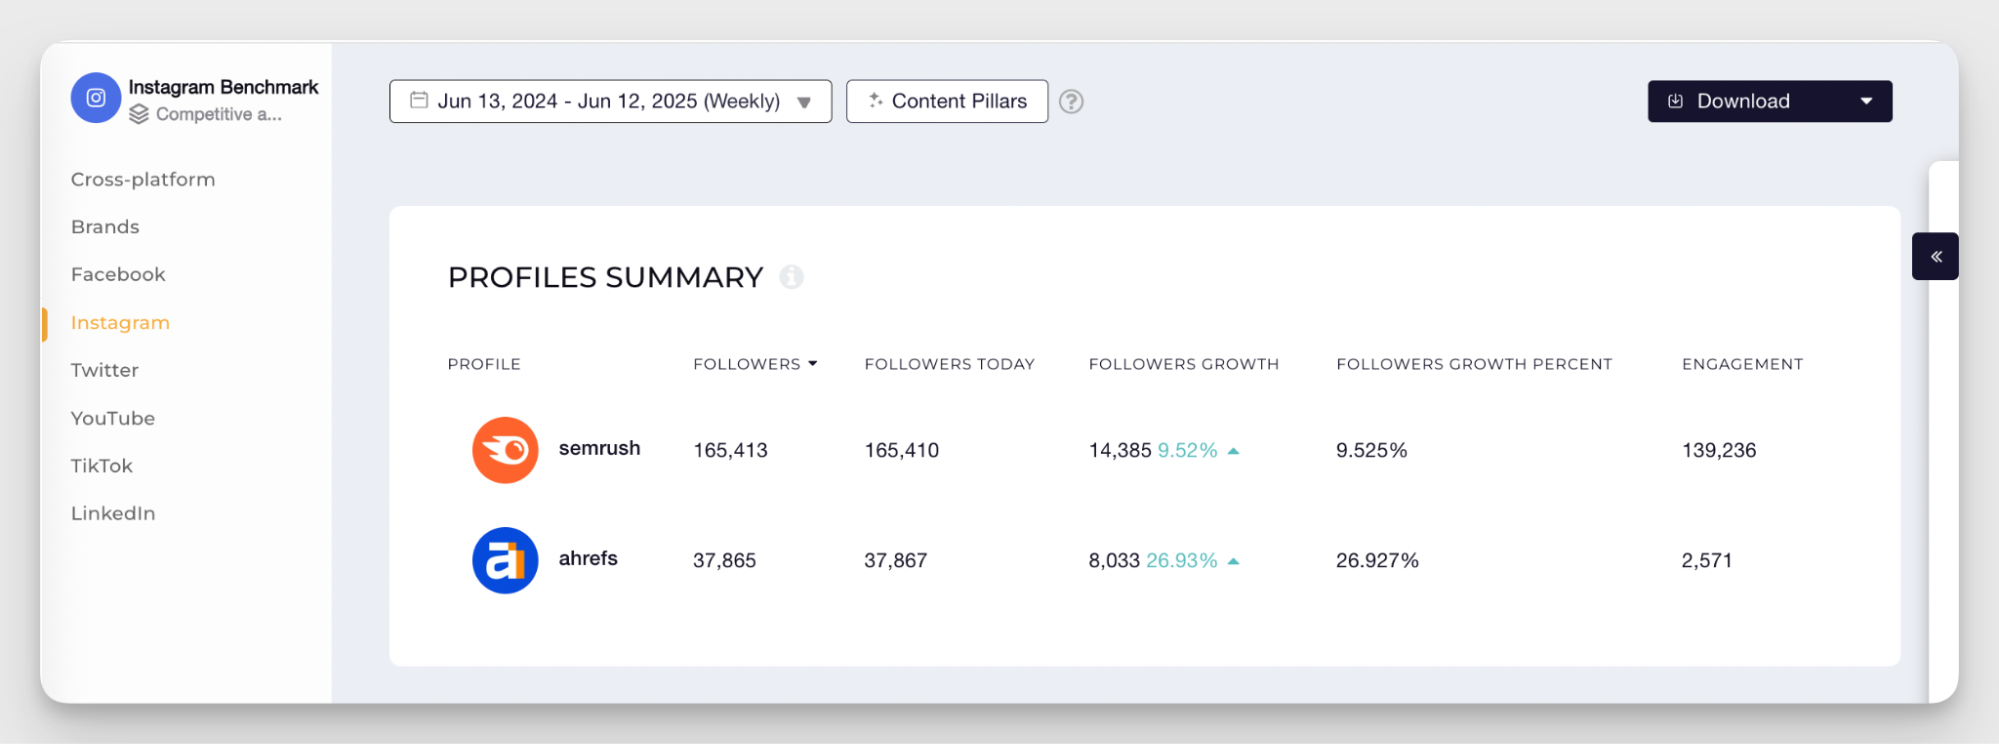This screenshot has height=744, width=1999.
Task: Click semrush growth percent 9.525%
Action: point(1372,450)
